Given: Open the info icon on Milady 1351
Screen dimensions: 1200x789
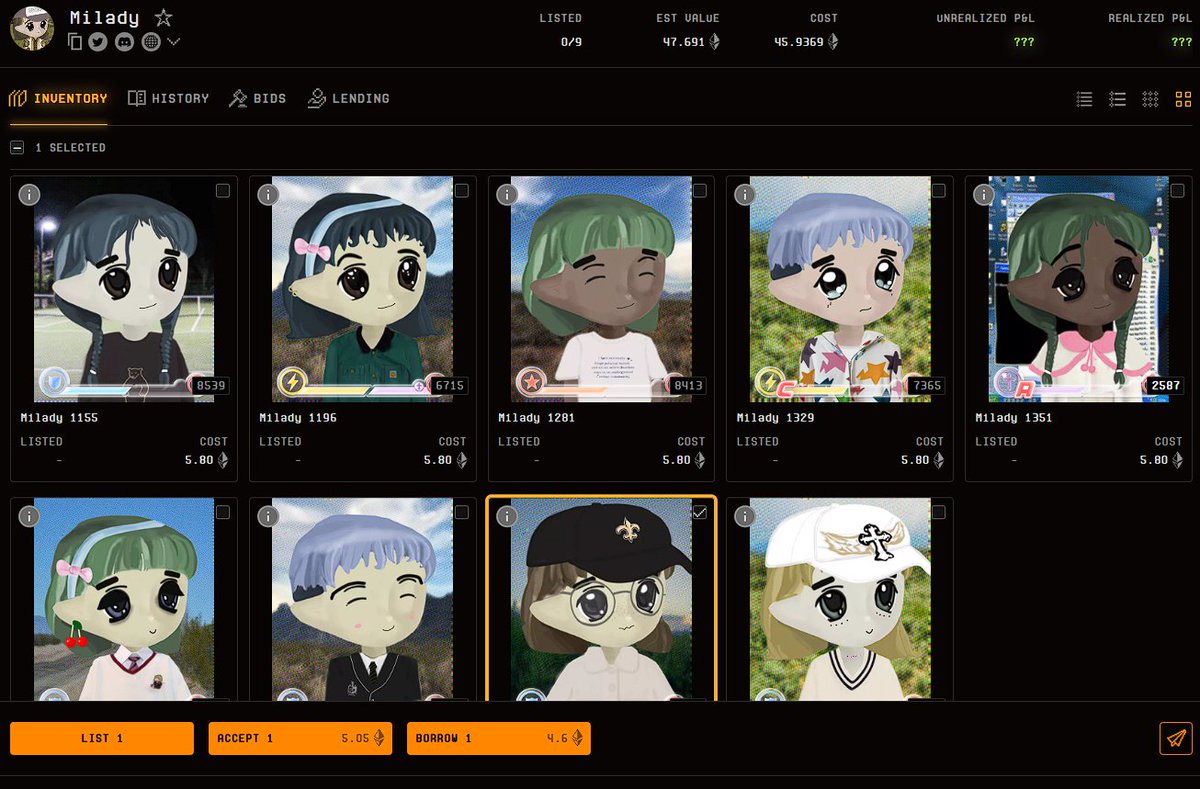Looking at the screenshot, I should click(984, 194).
